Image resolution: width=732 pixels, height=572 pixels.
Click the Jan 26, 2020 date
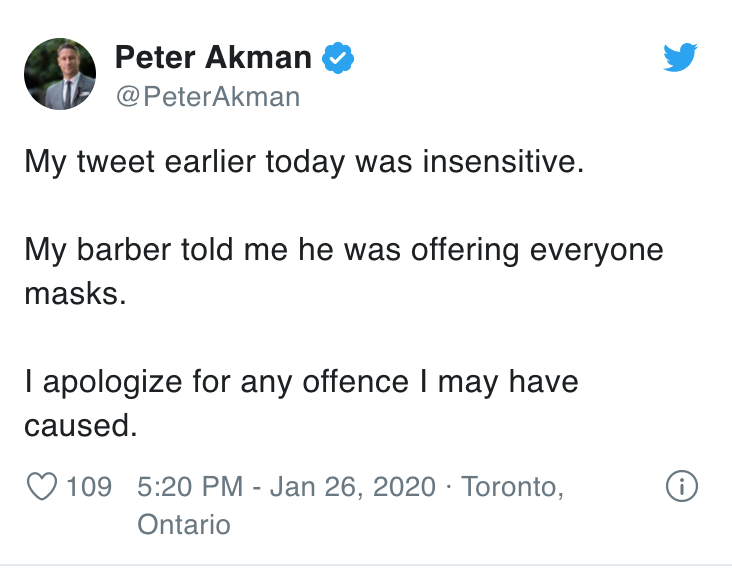352,487
